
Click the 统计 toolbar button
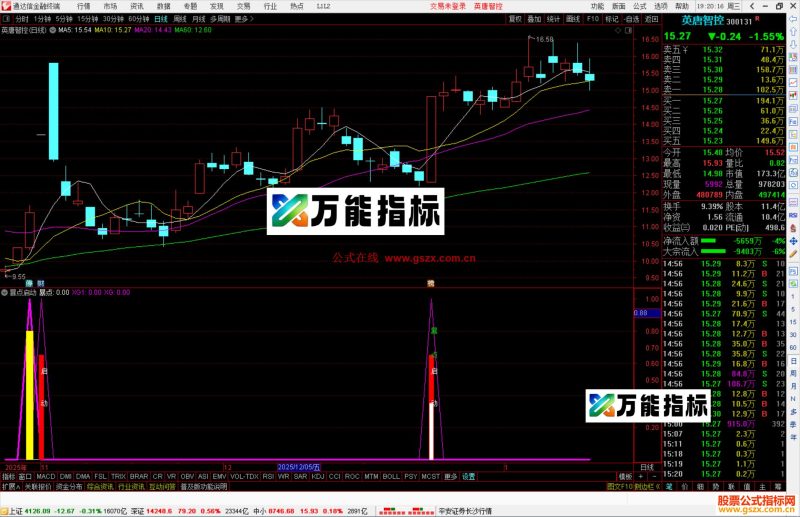pyautogui.click(x=554, y=19)
